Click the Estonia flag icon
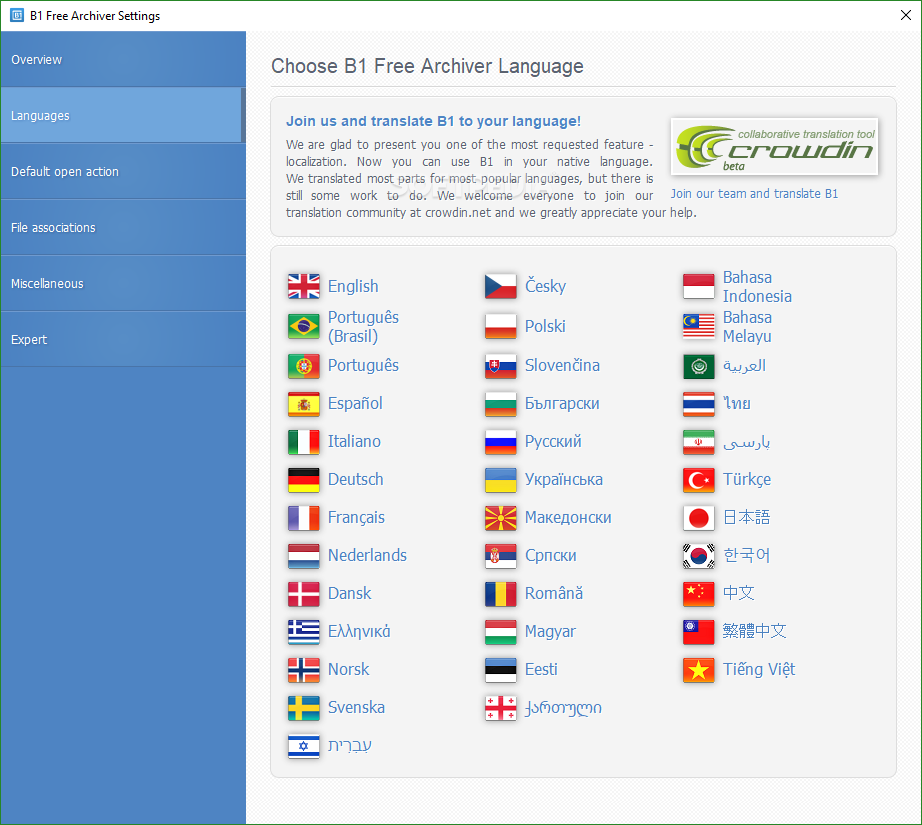Screen dimensions: 922x825 [x=500, y=670]
